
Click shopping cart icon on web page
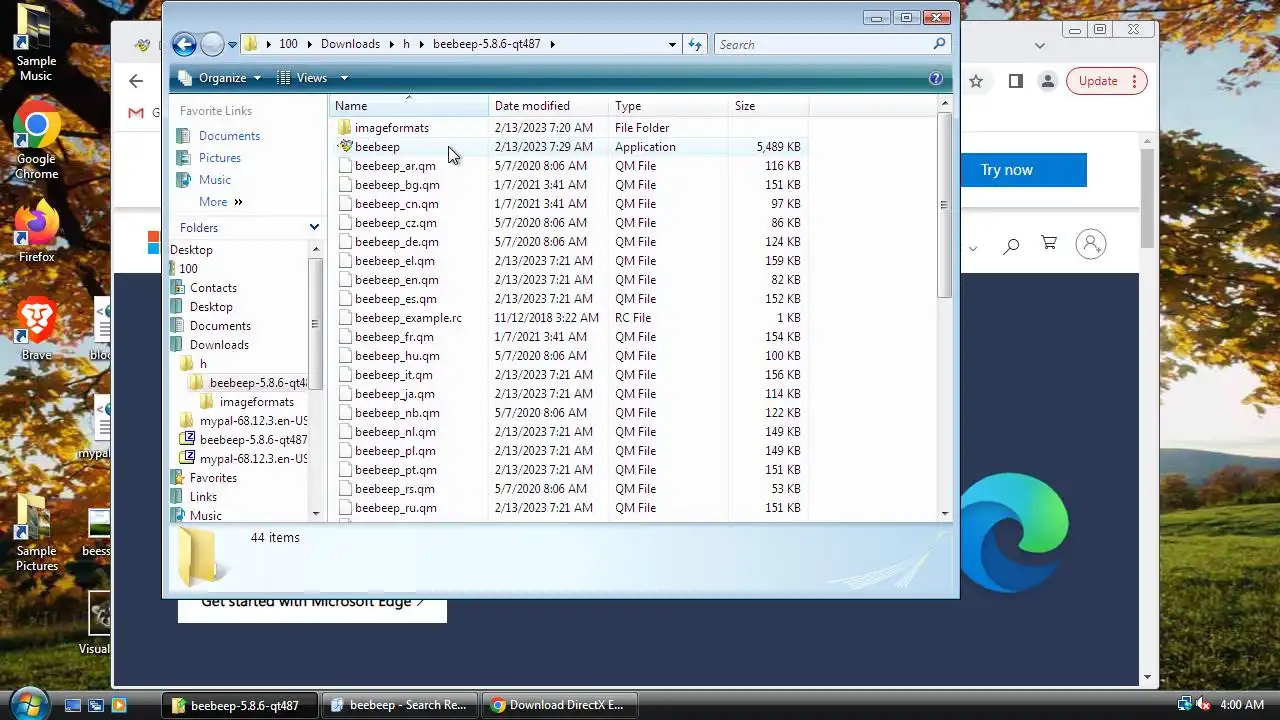1049,243
